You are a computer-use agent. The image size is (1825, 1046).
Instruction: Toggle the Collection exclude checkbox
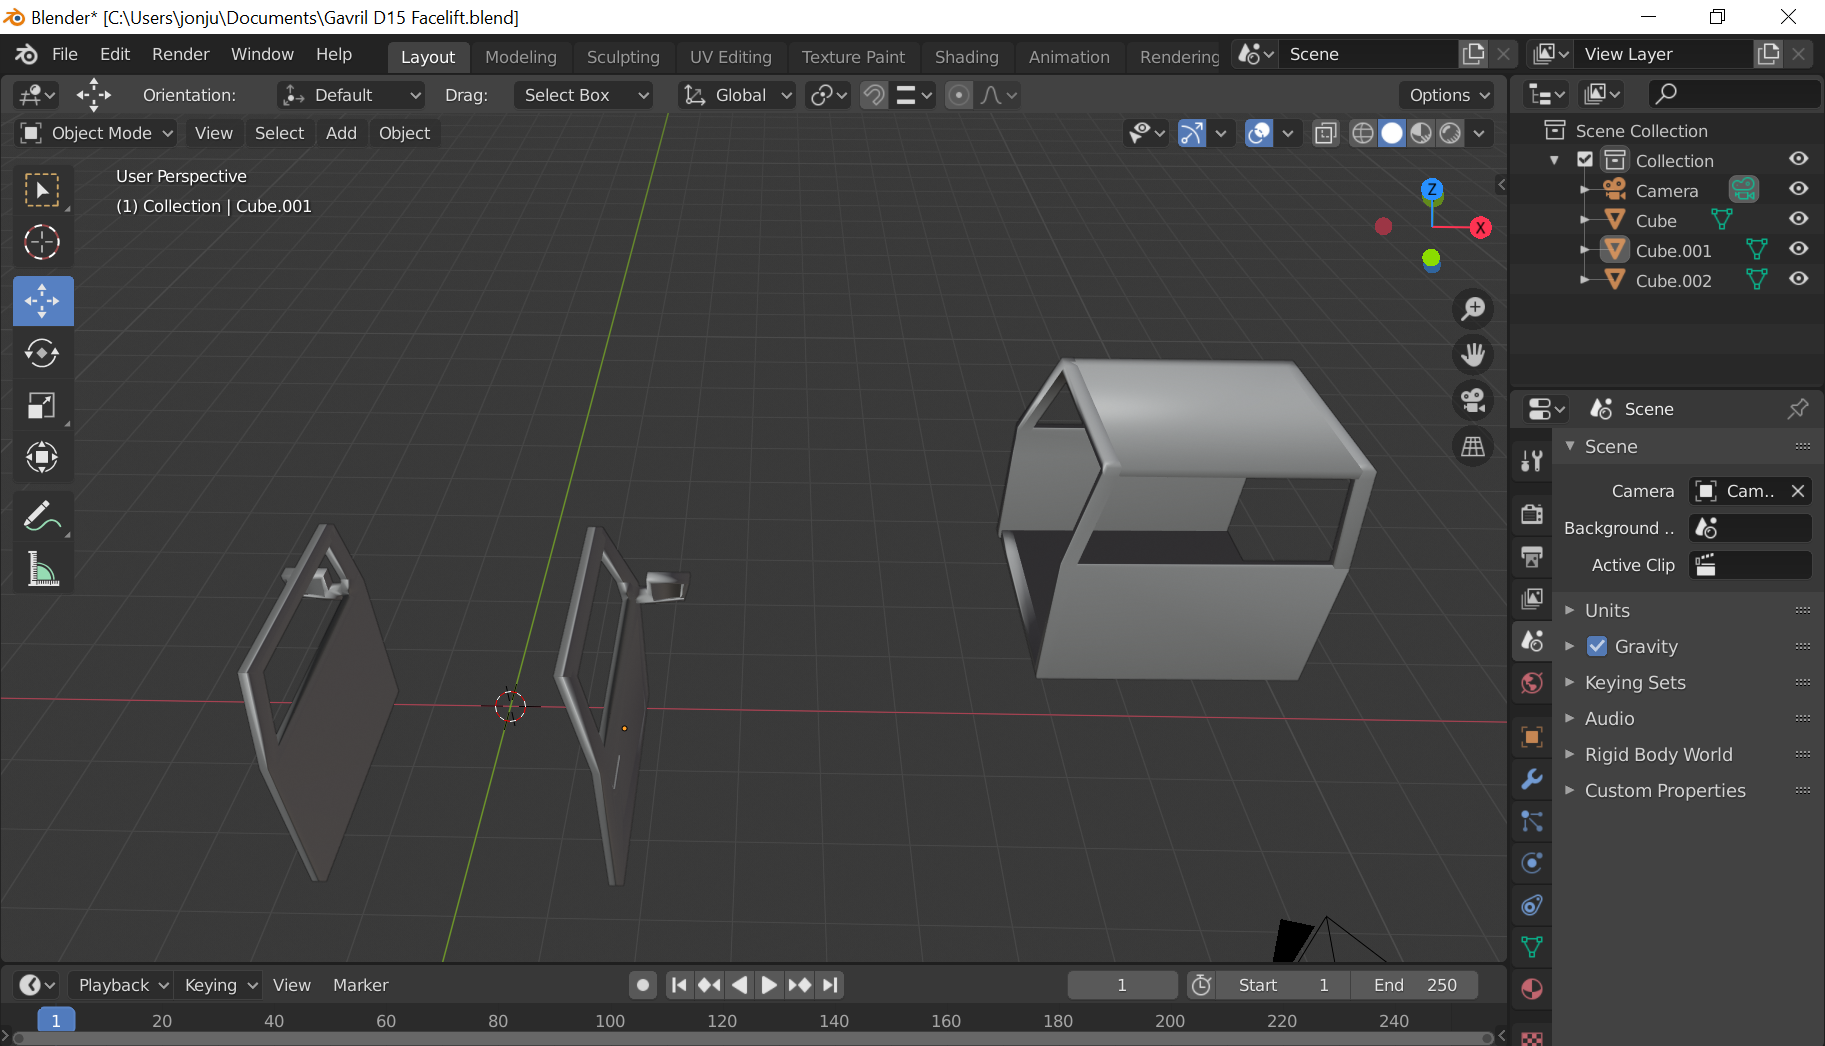click(x=1585, y=160)
